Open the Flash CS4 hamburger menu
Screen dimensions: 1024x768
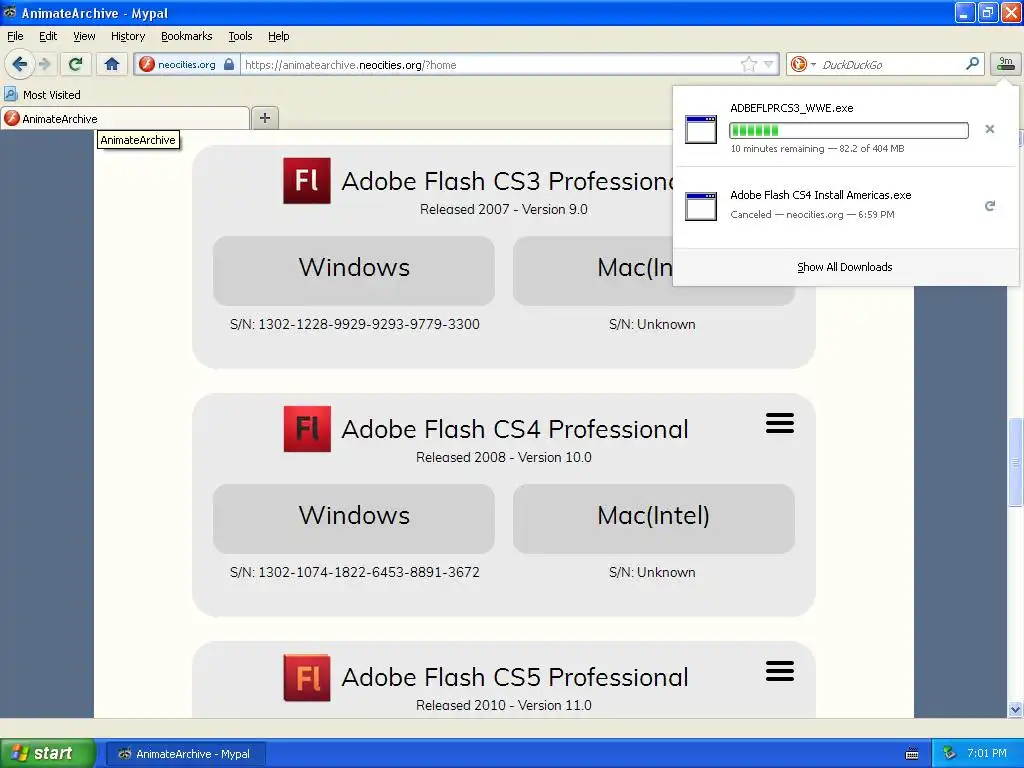point(780,423)
